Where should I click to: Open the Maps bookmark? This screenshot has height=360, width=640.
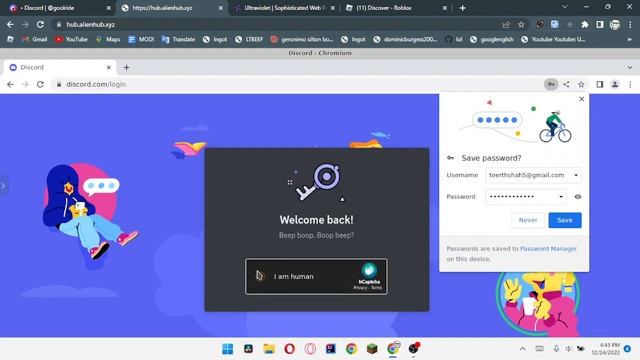[108, 39]
